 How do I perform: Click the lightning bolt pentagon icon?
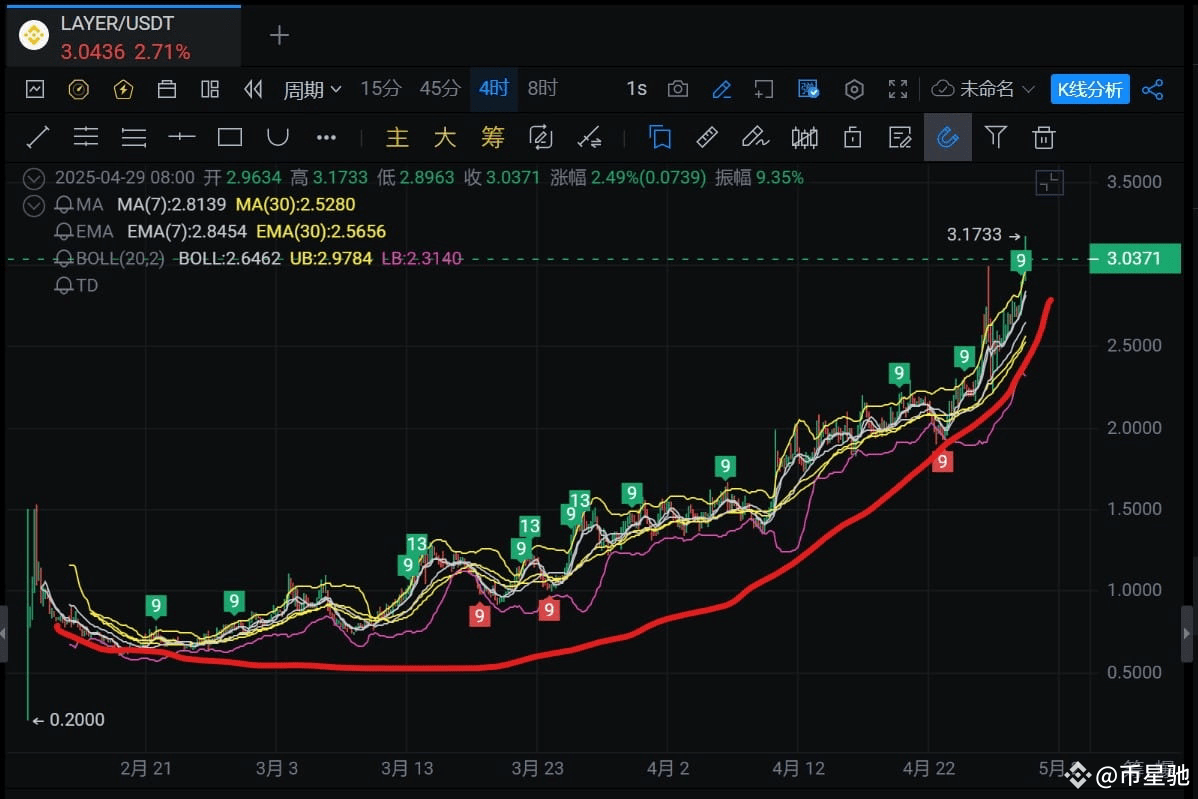[123, 89]
